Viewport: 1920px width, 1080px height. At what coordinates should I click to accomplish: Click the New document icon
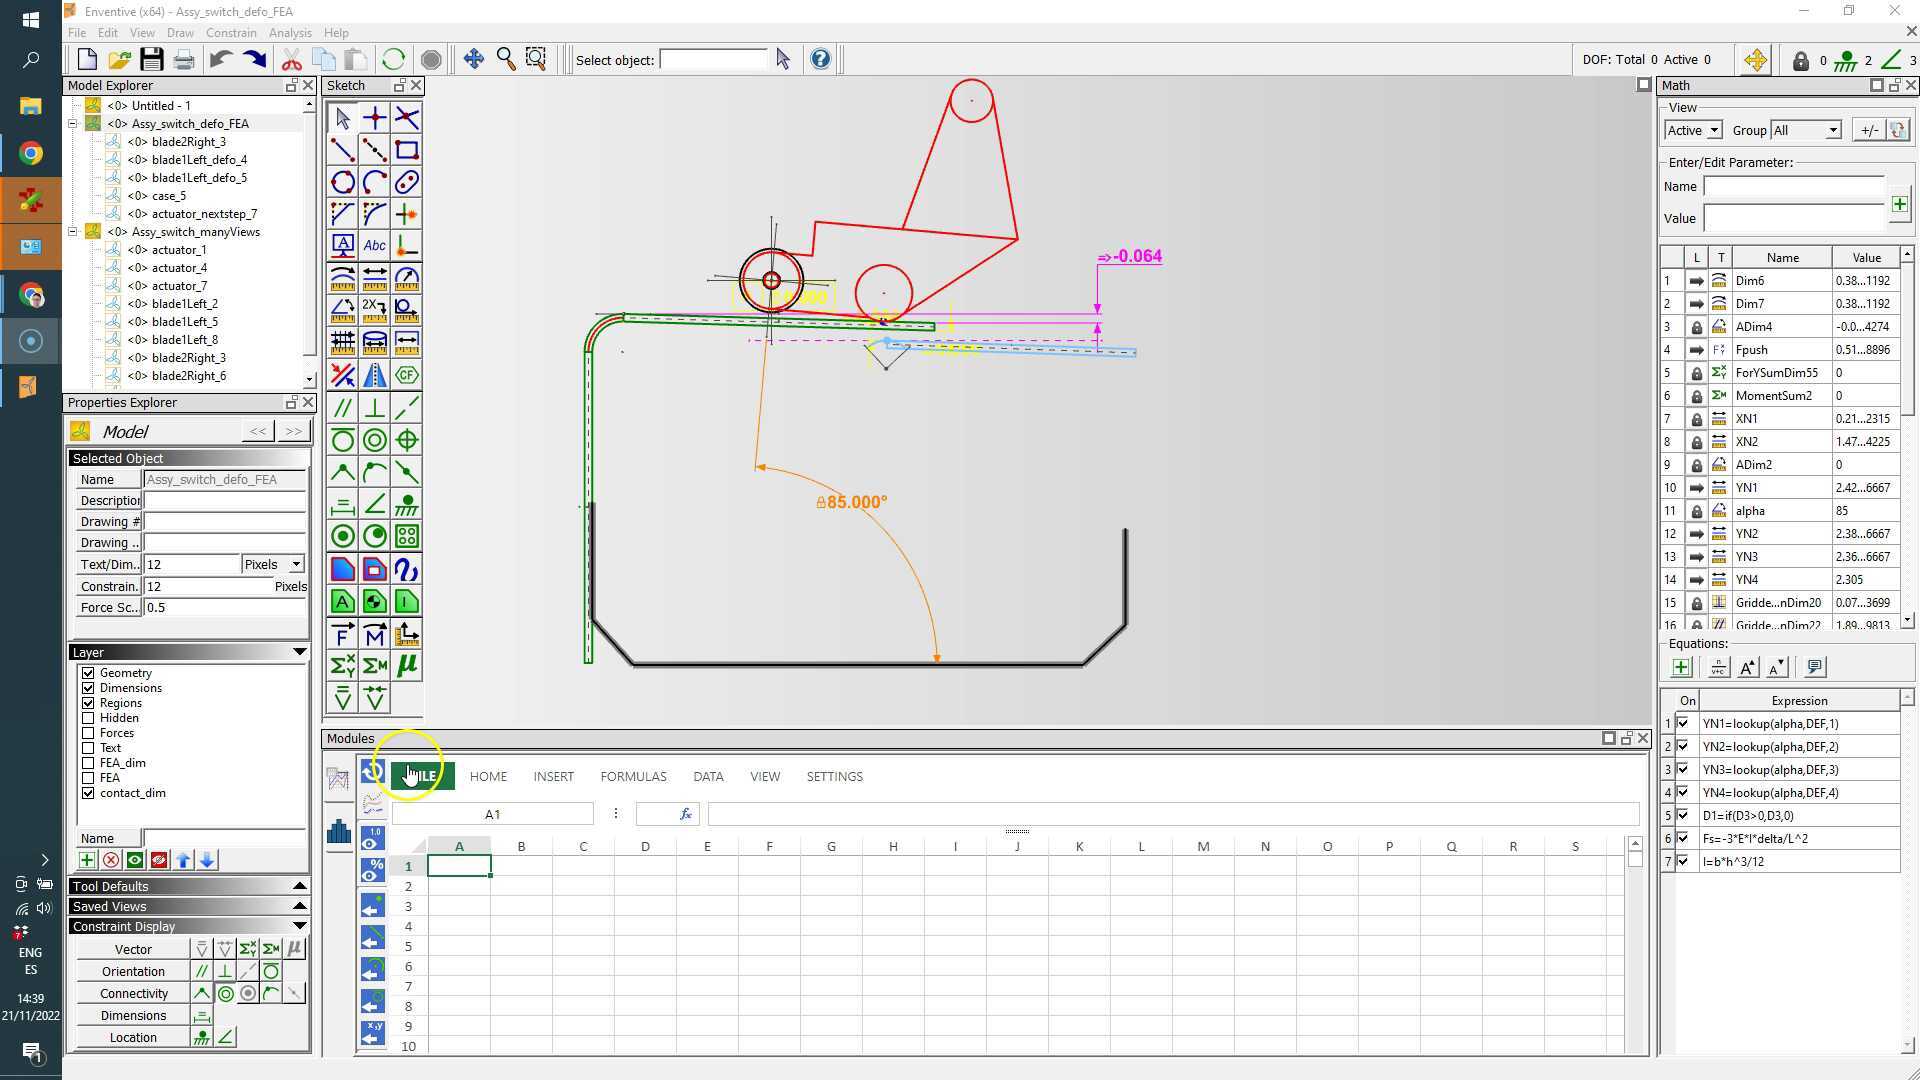click(x=87, y=59)
